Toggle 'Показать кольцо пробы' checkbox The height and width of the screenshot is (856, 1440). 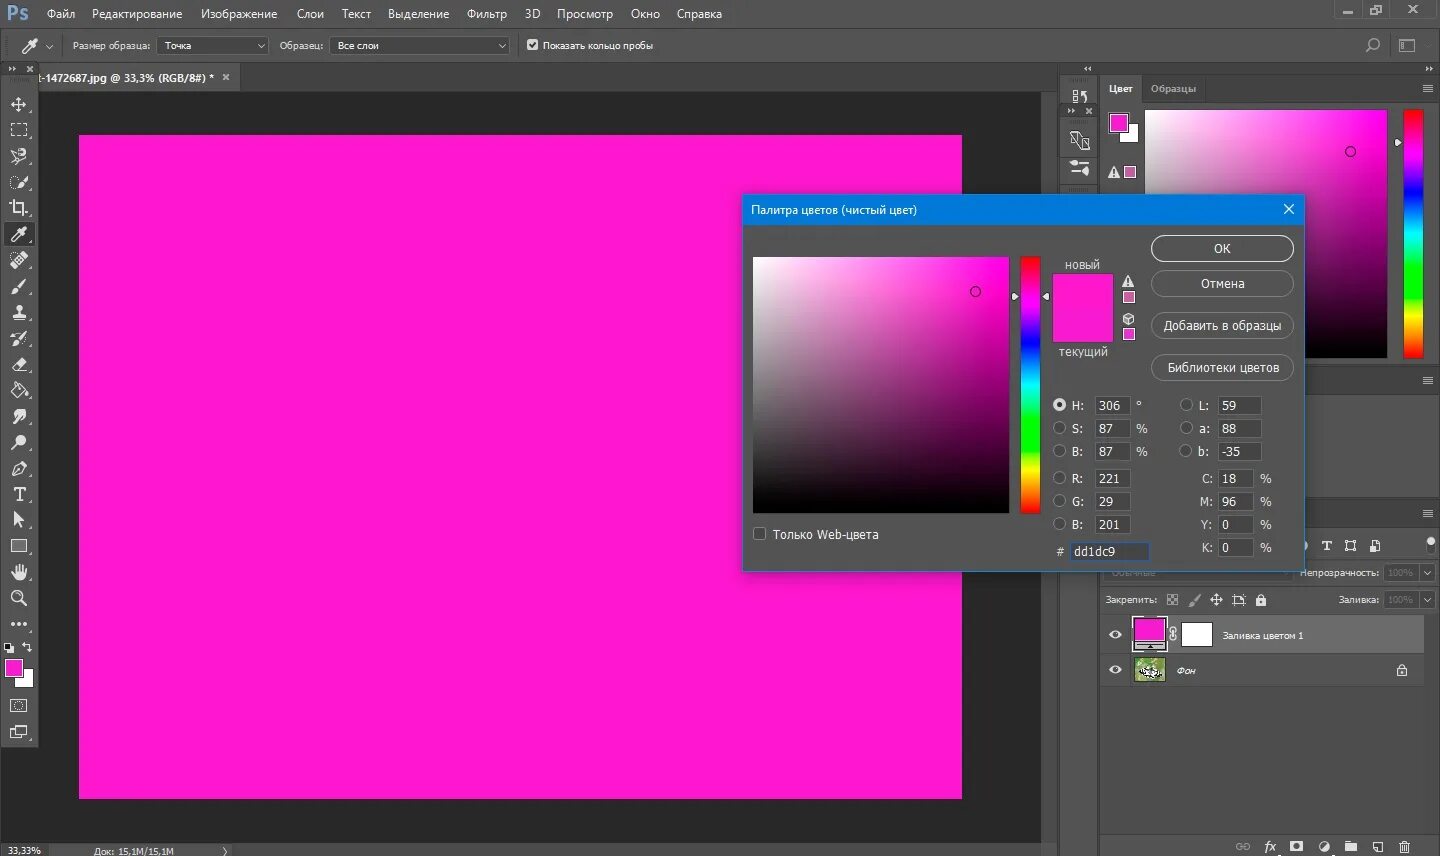(532, 45)
